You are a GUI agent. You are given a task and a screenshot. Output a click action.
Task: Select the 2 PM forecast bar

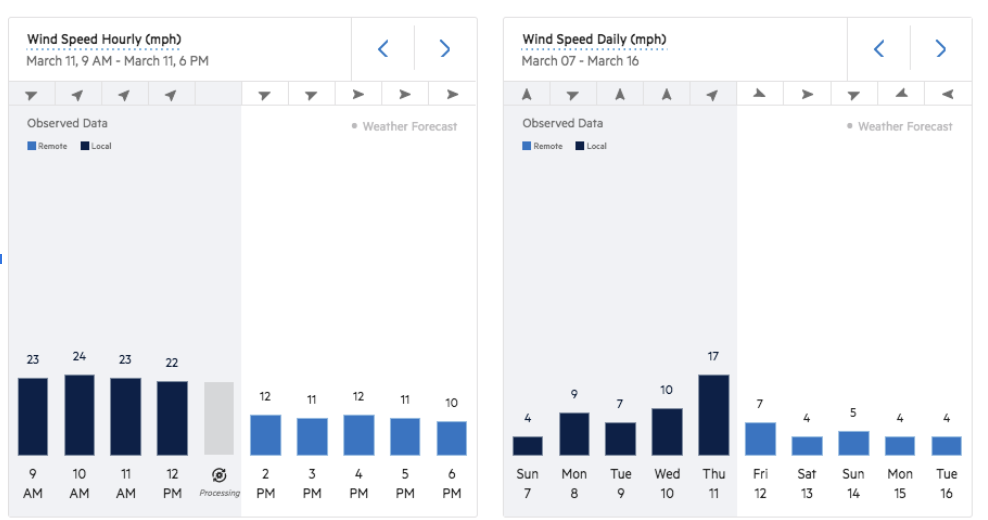(x=265, y=435)
